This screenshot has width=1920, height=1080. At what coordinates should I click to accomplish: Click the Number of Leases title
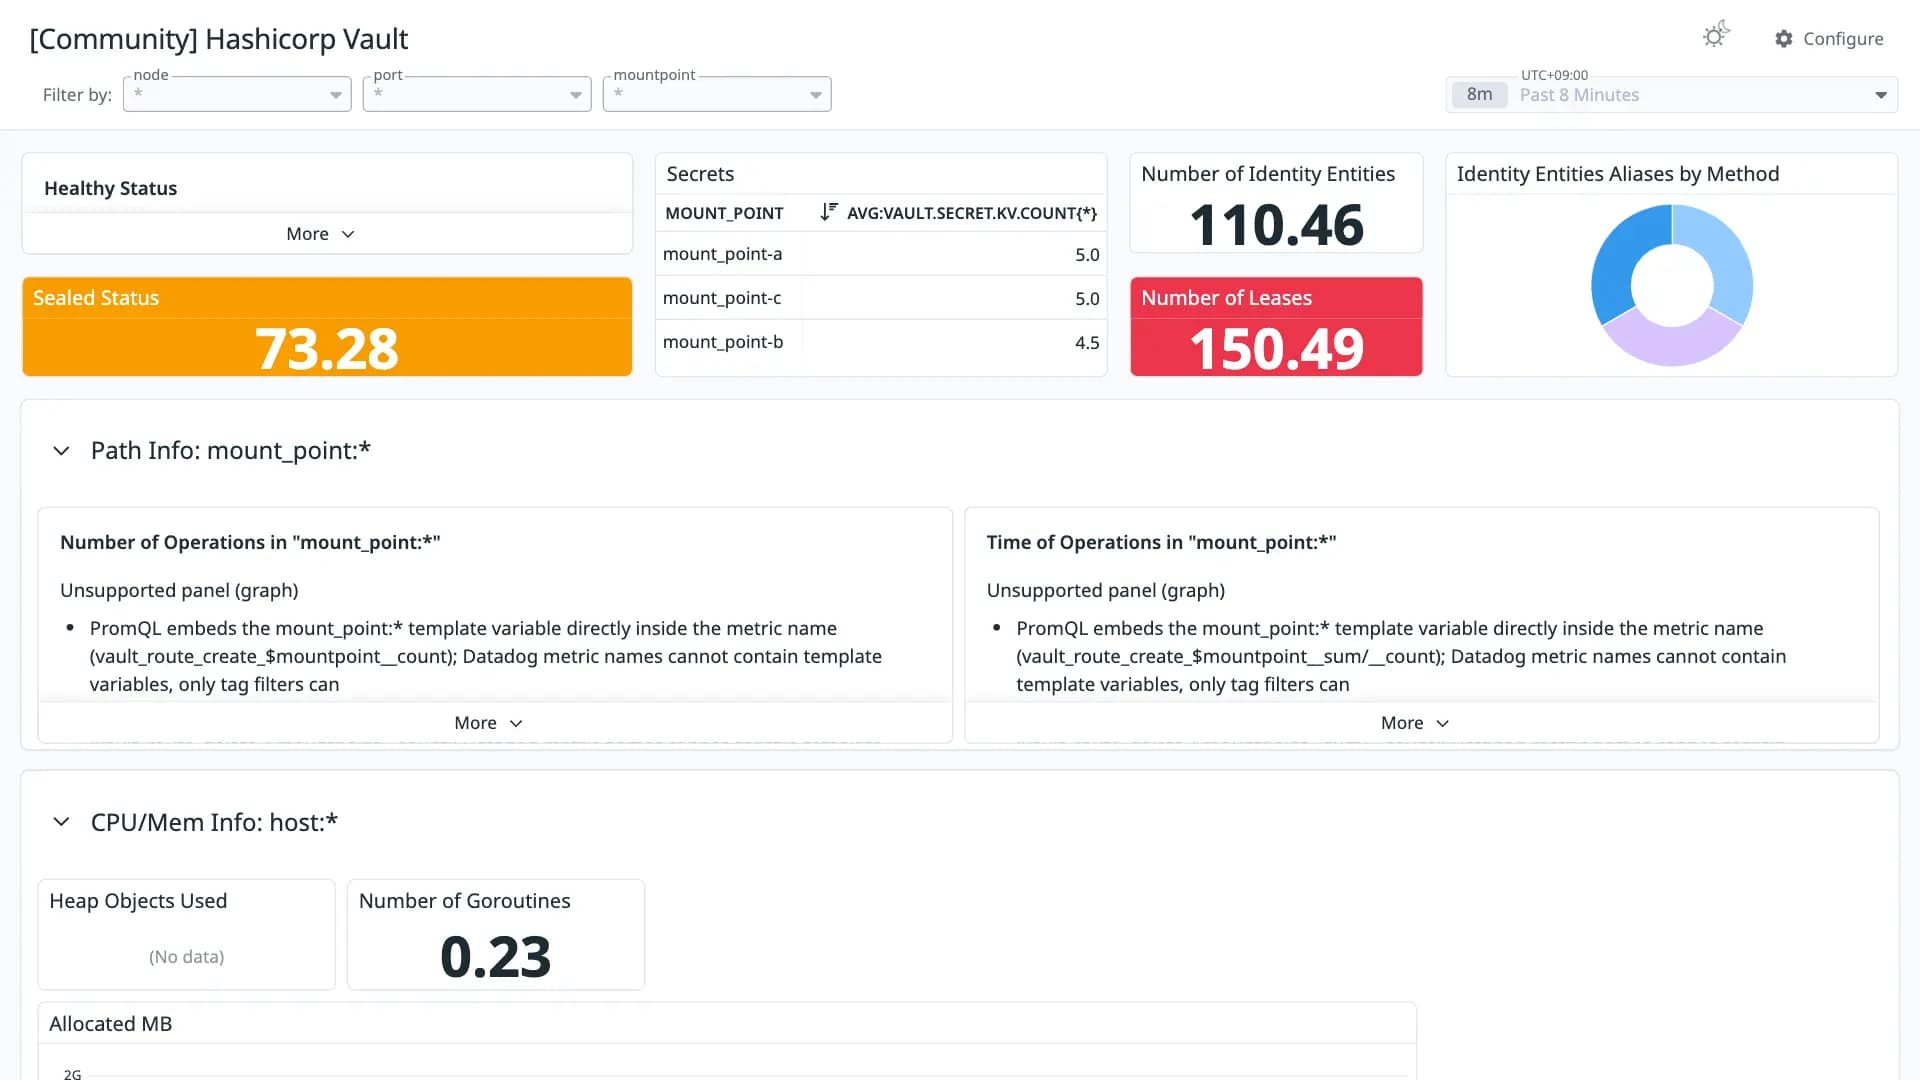pos(1227,298)
